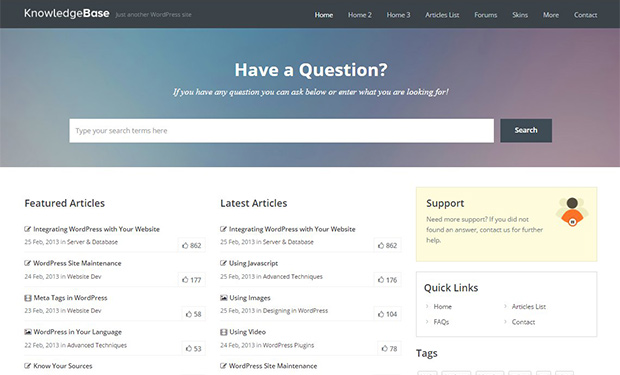Like WordPress in Your Language (53)
The height and width of the screenshot is (375, 620).
point(193,348)
